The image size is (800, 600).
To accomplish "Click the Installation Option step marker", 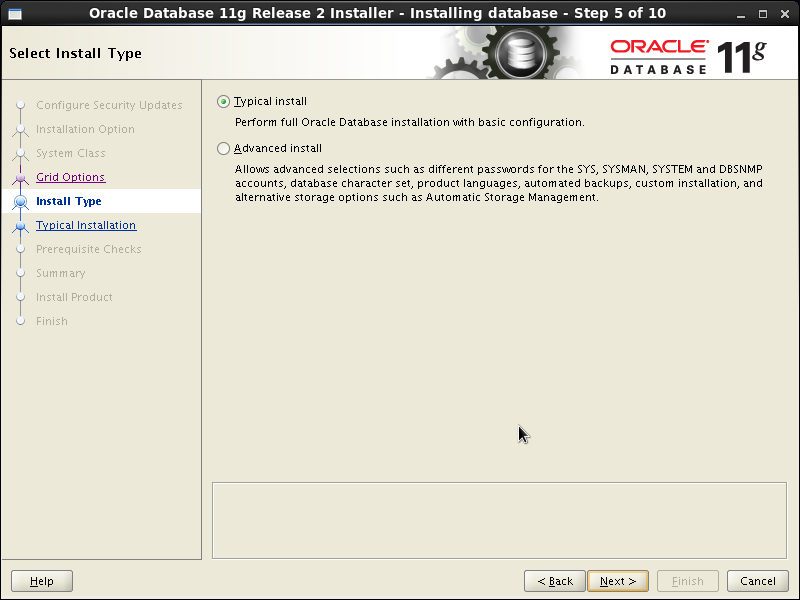I will pyautogui.click(x=20, y=129).
